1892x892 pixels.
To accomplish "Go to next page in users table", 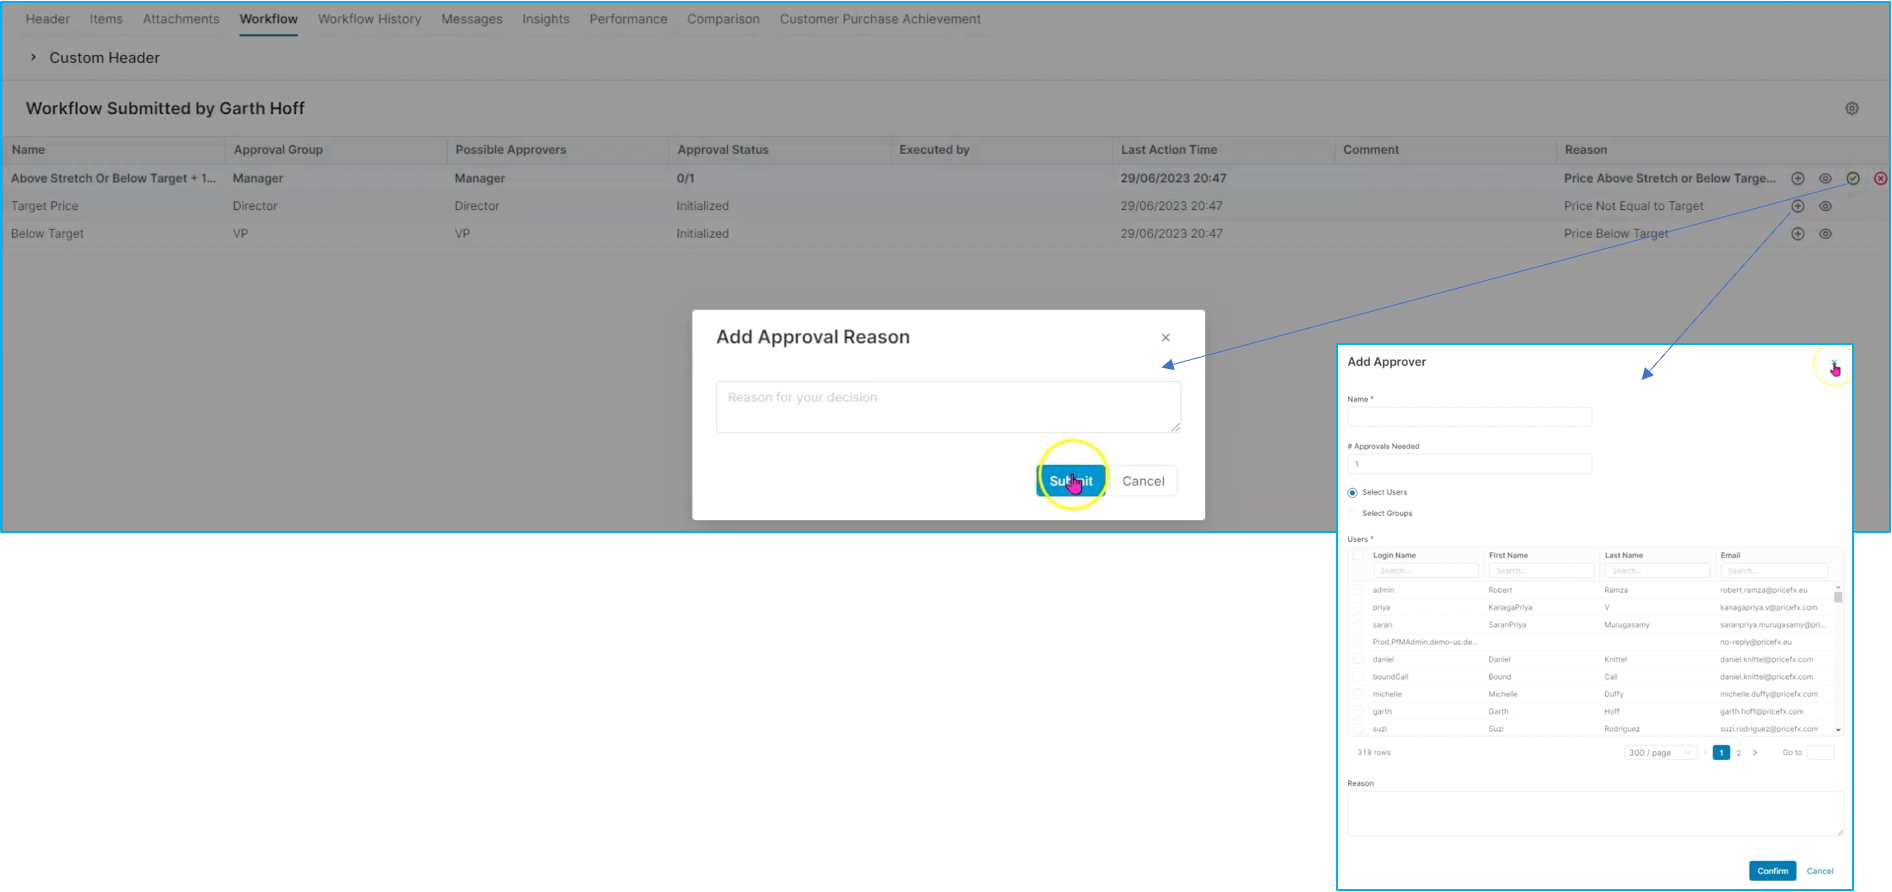I will click(1755, 752).
